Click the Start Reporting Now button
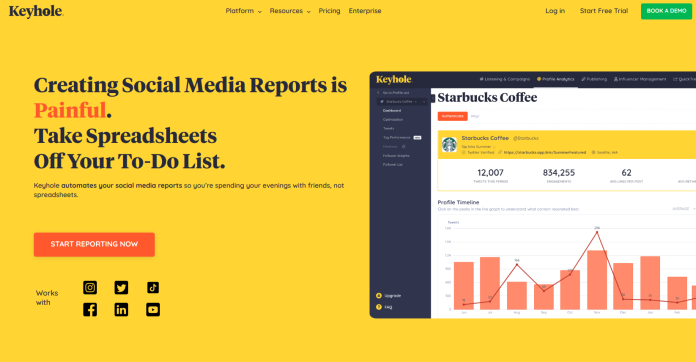The height and width of the screenshot is (362, 696). click(94, 244)
